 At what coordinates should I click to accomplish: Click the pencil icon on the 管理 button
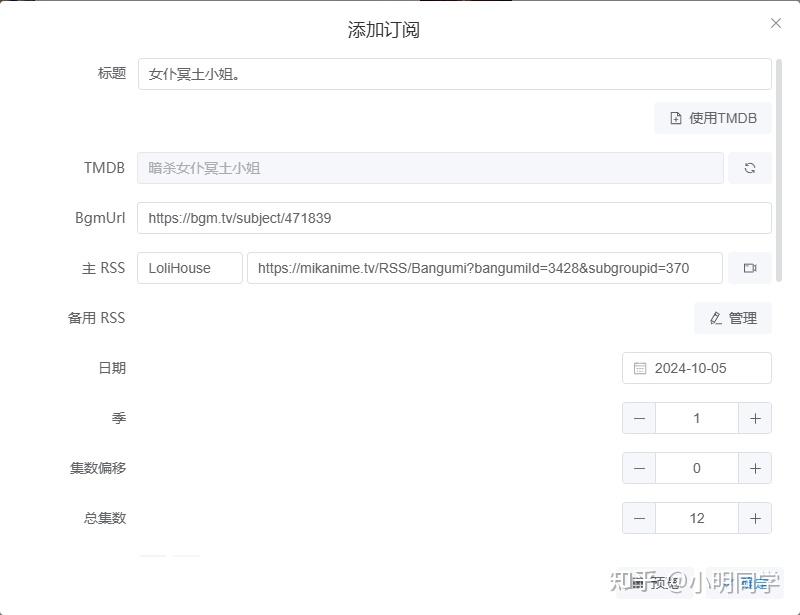[715, 318]
